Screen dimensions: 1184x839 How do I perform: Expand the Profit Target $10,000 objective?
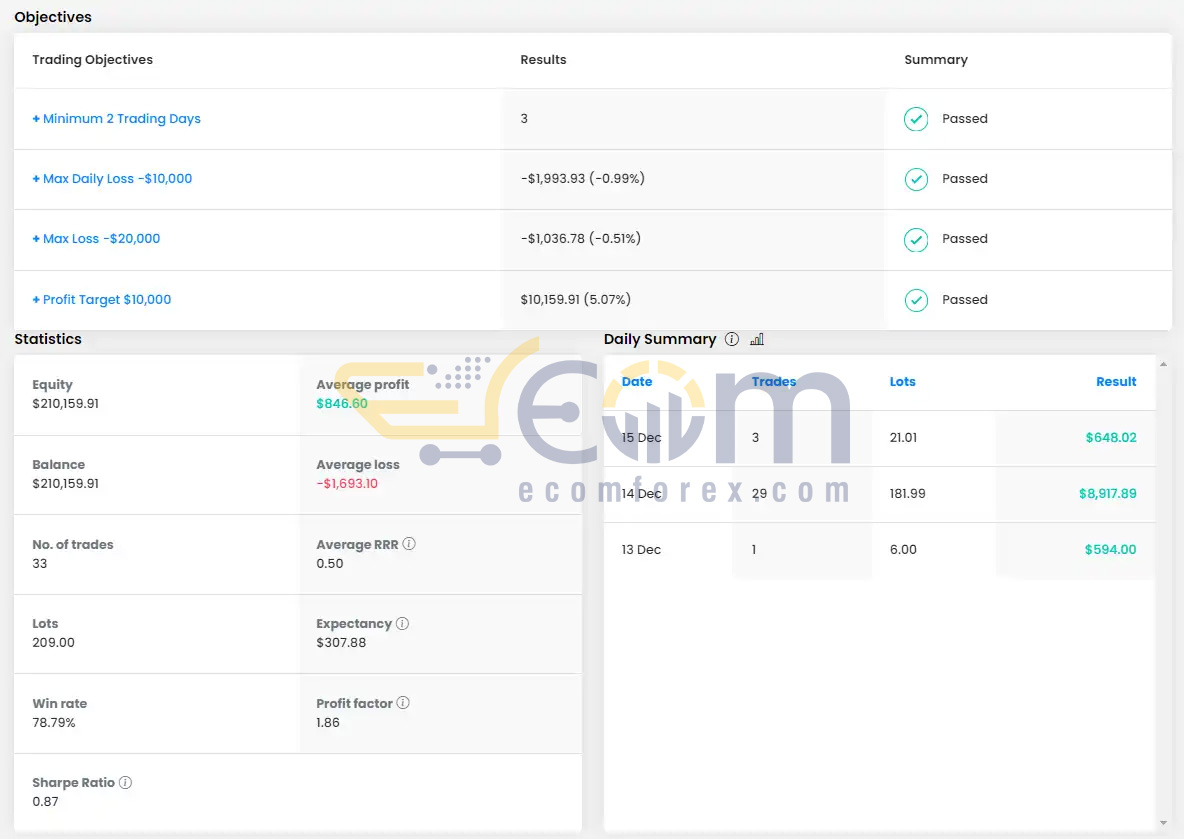click(x=101, y=299)
